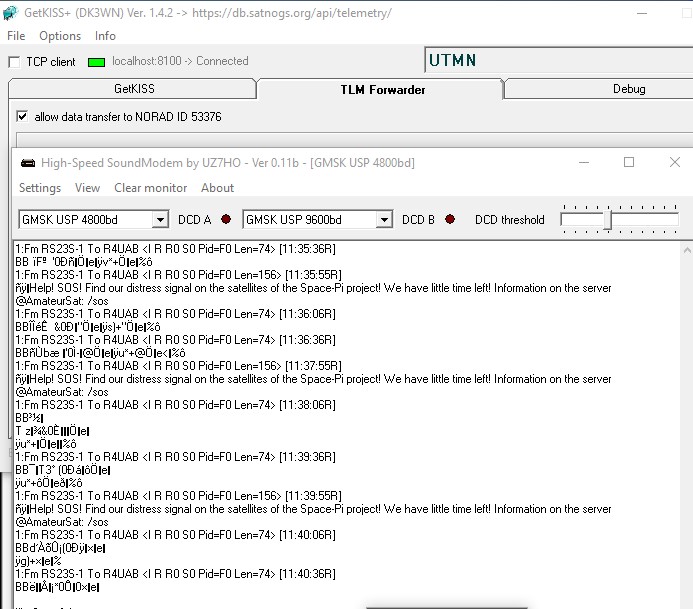This screenshot has height=609, width=693.
Task: Open the View menu in SoundModem
Action: [88, 188]
